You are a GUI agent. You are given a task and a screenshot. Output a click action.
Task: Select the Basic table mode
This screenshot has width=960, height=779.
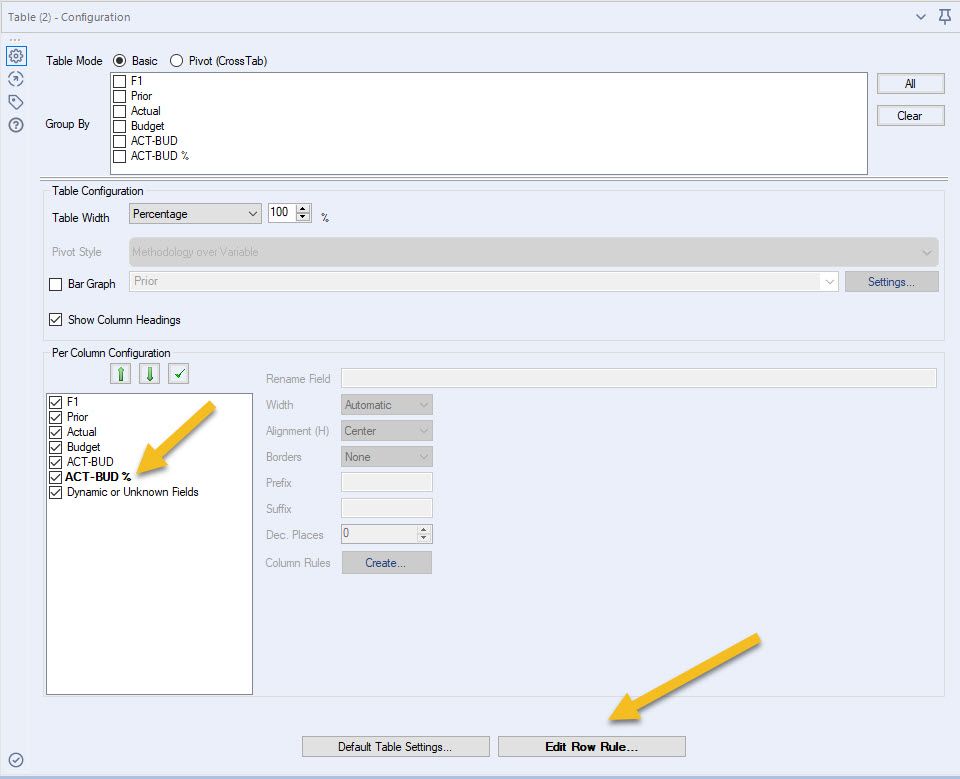pos(120,61)
